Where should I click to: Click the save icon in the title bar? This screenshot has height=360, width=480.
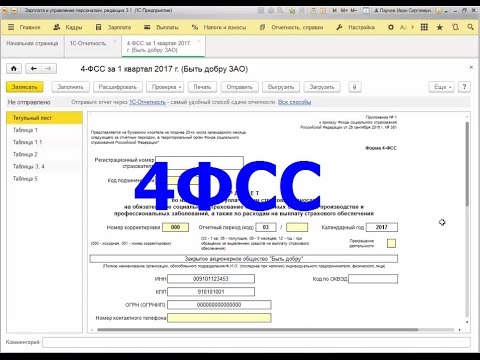261,11
